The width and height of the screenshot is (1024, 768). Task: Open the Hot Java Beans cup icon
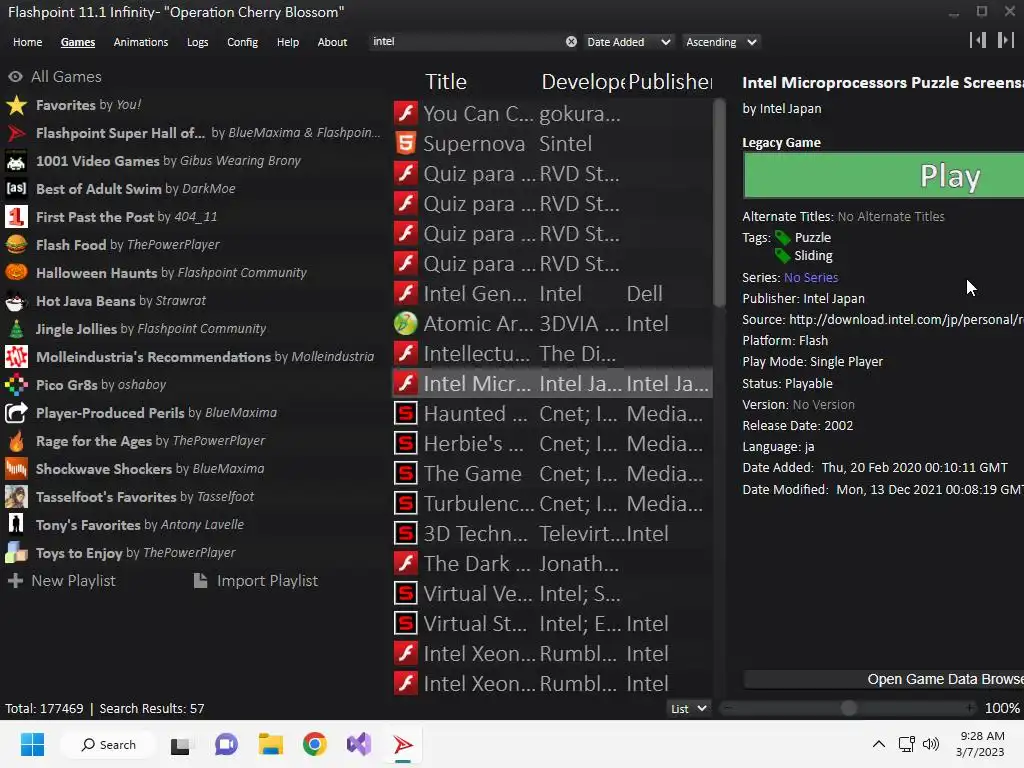coord(16,300)
